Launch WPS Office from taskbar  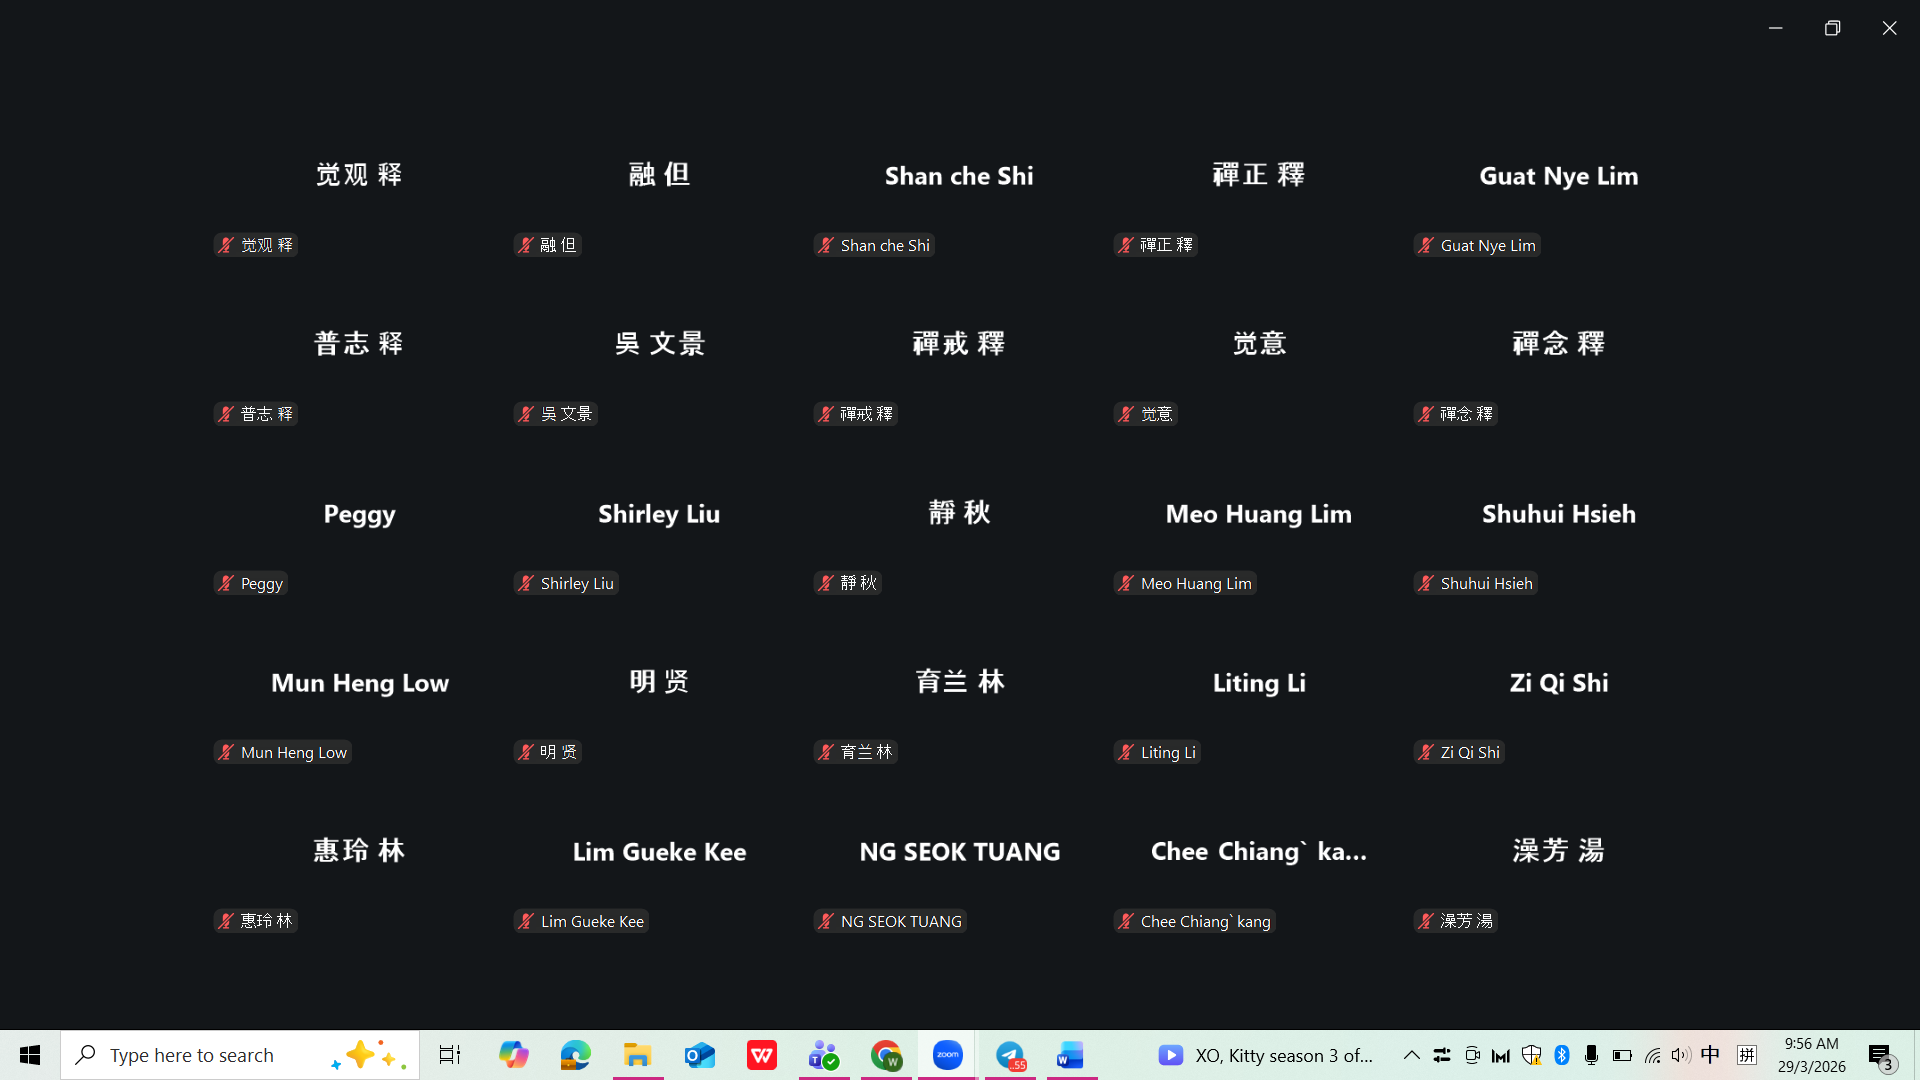click(x=762, y=1055)
